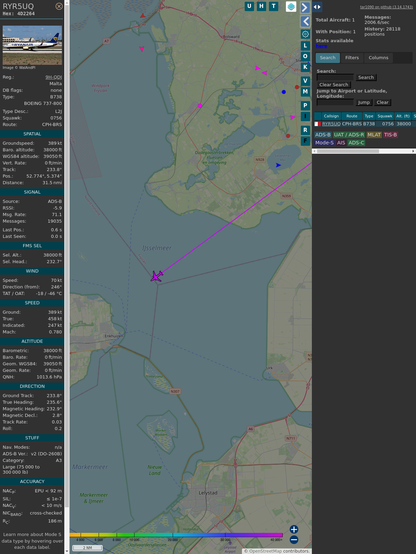Click the altitude color scale bar
416x554 pixels.
(x=176, y=535)
